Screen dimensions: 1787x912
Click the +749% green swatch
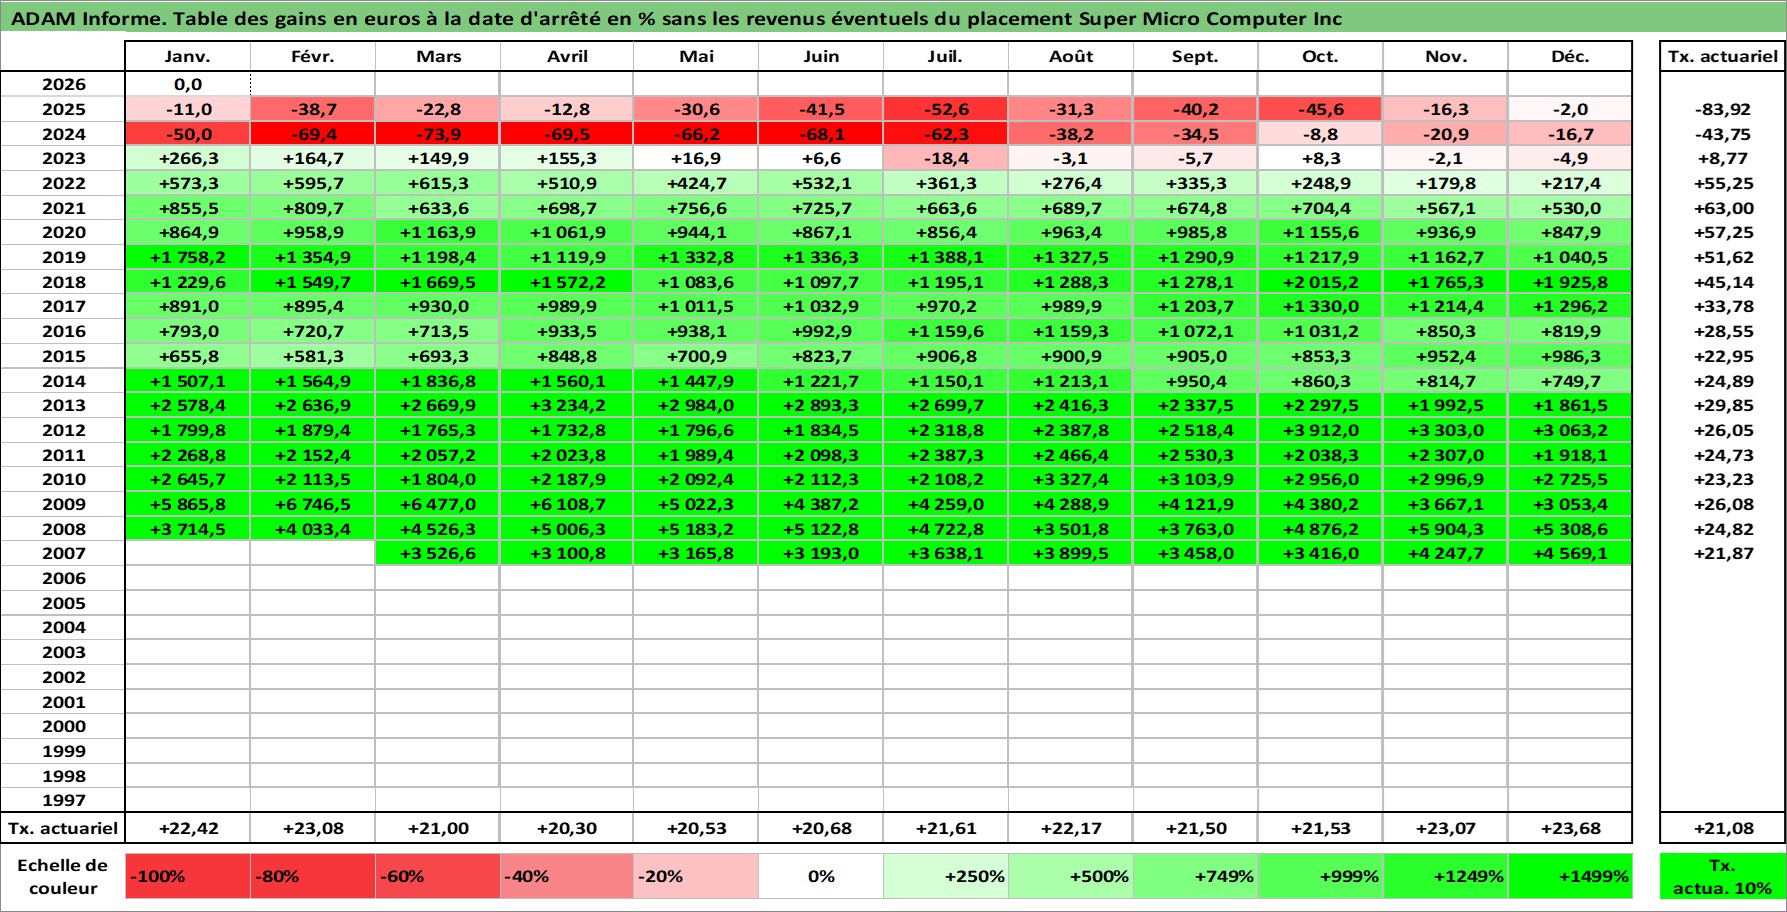[x=1196, y=876]
